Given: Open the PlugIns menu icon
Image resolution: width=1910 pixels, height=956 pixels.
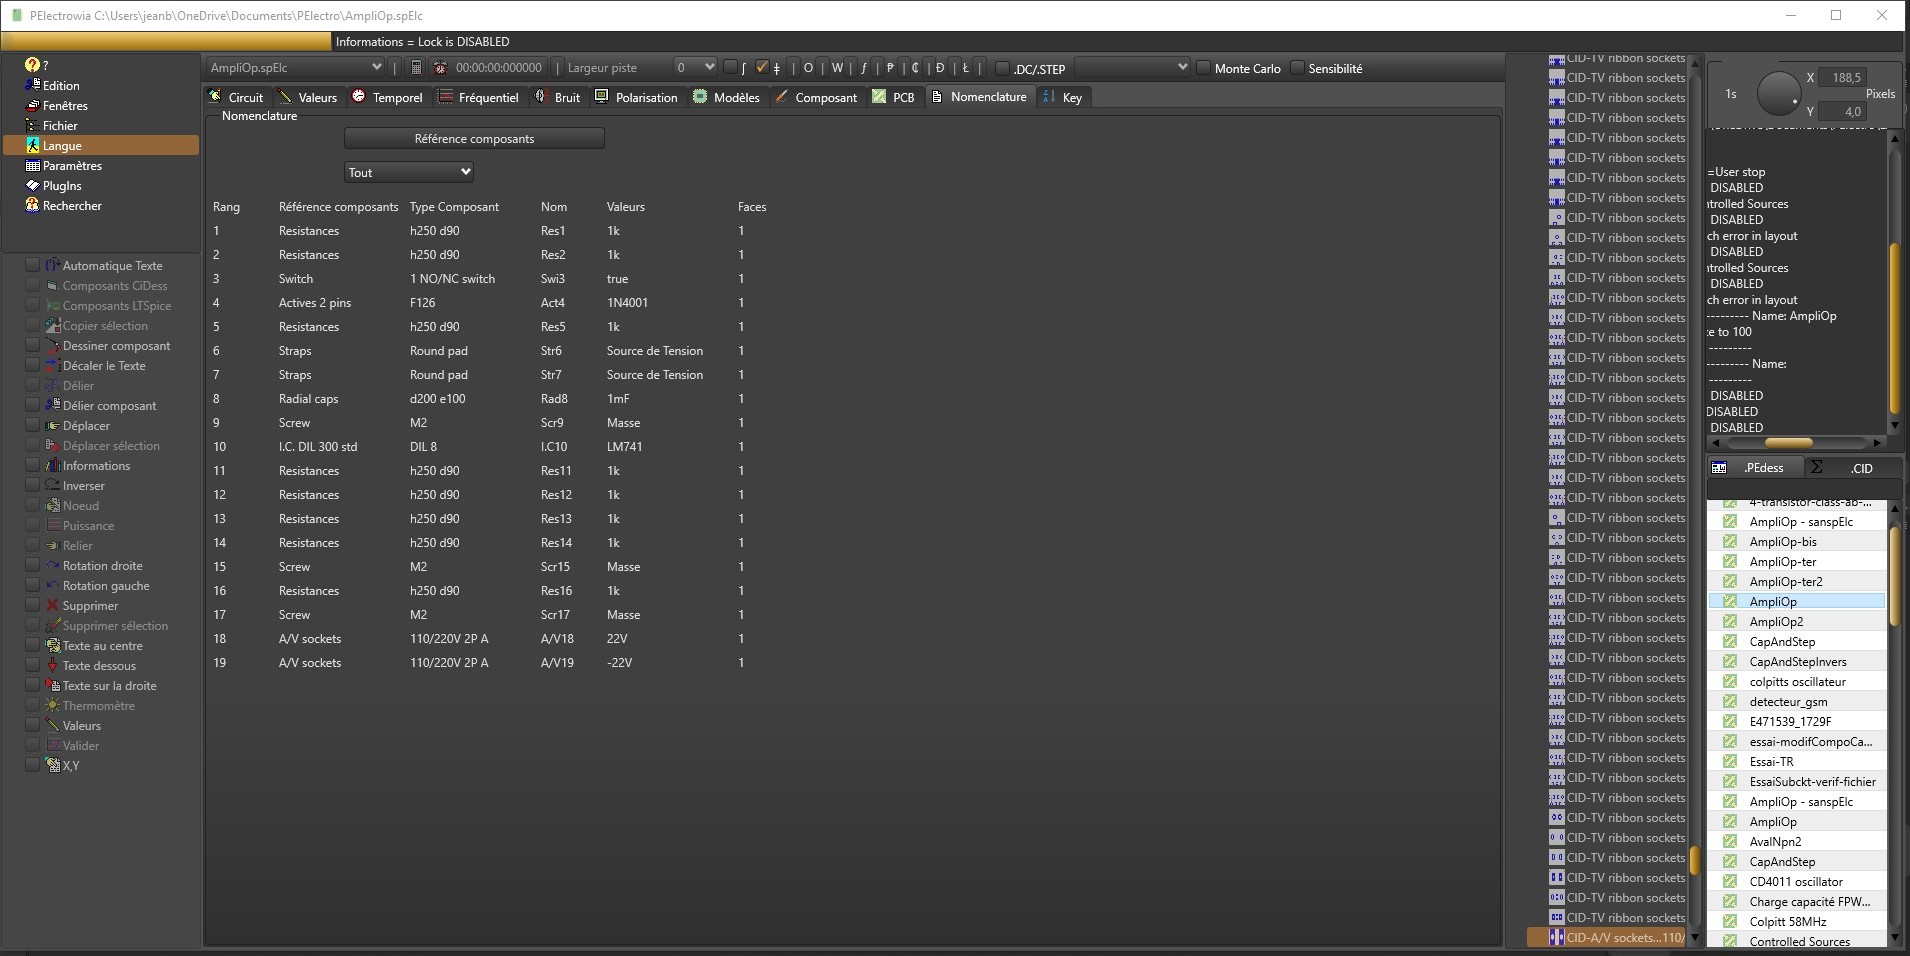Looking at the screenshot, I should click(x=32, y=185).
